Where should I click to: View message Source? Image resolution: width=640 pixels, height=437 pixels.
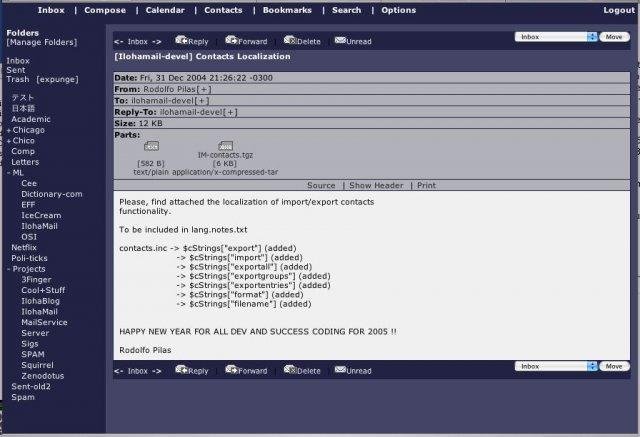coord(321,185)
